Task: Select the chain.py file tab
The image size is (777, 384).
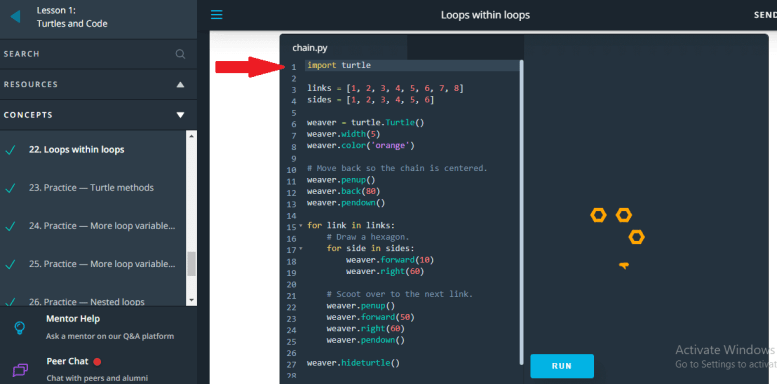Action: tap(310, 48)
